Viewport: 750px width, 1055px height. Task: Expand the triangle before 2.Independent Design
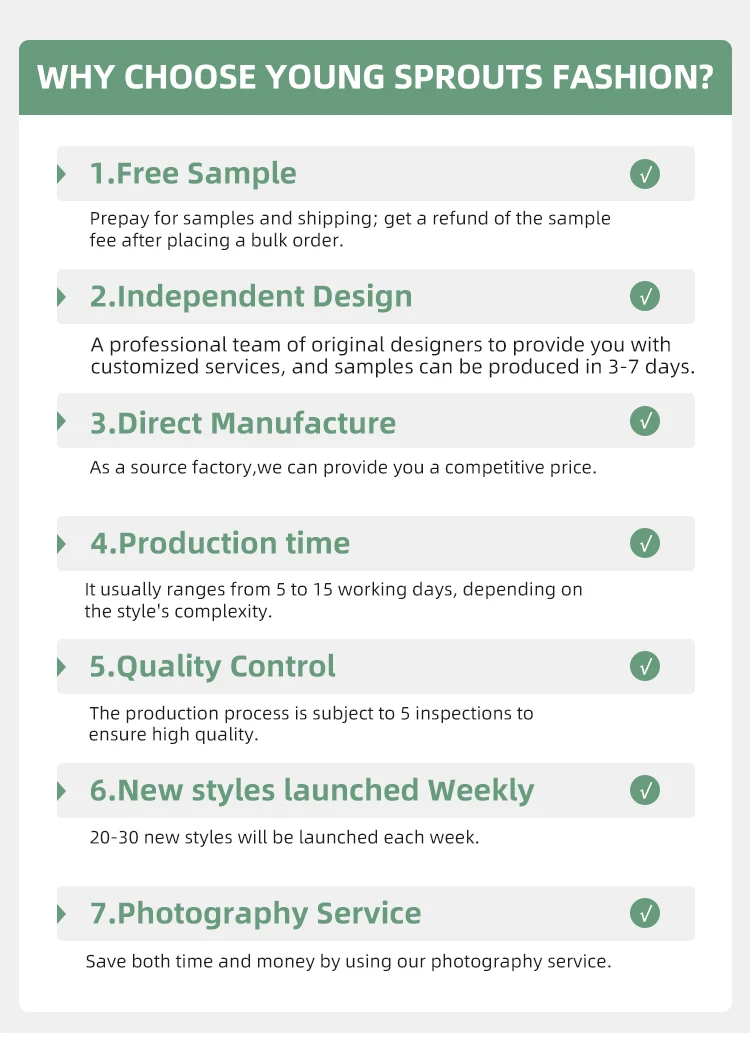pos(62,297)
